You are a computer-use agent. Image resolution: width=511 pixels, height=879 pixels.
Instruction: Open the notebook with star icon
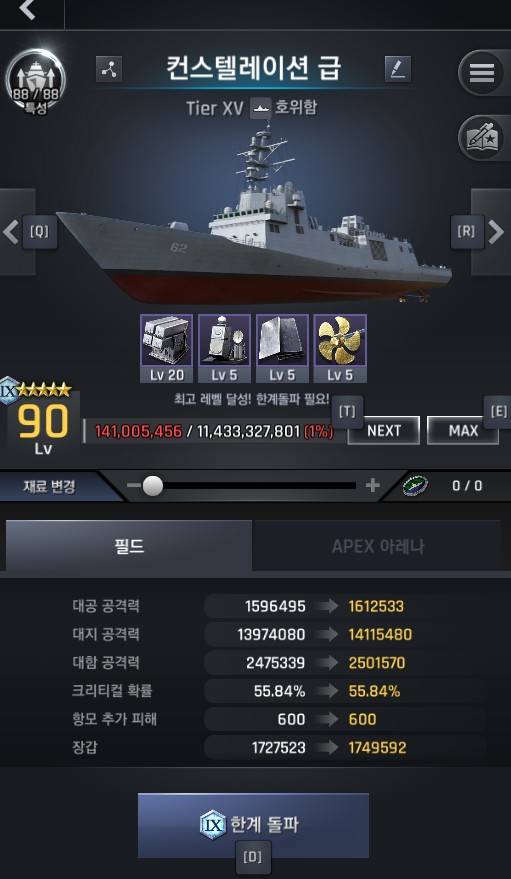[x=481, y=138]
